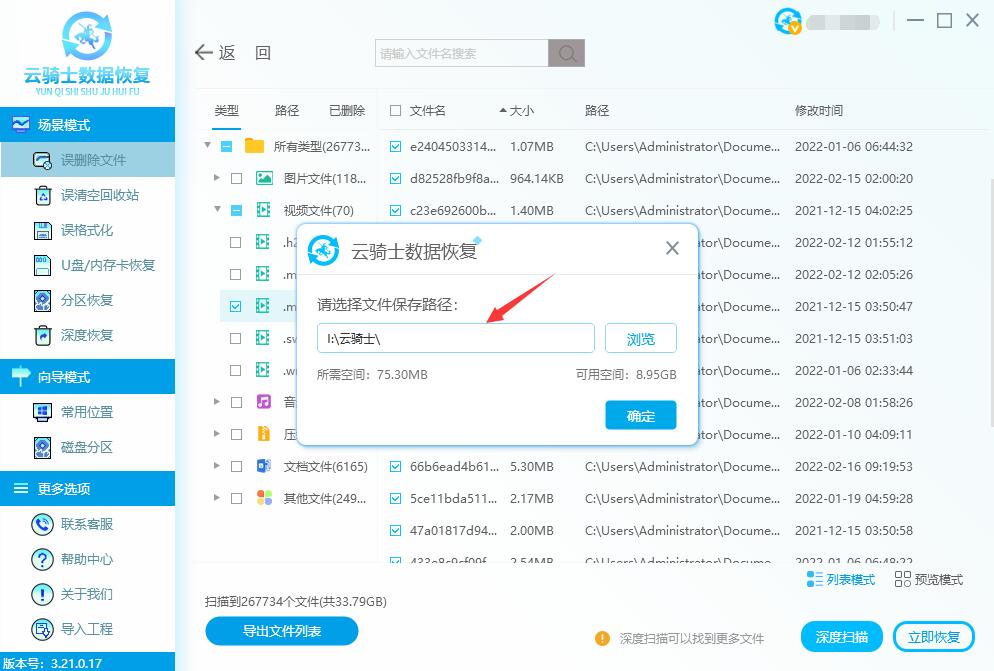The image size is (994, 671).
Task: Click 浏览 to browse save path
Action: point(640,338)
